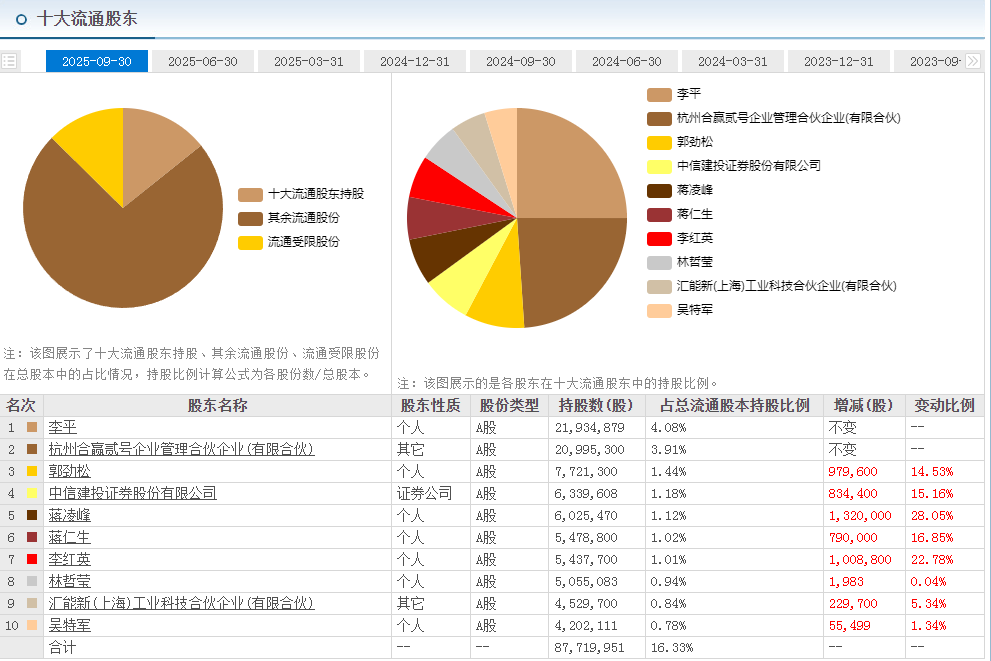Click legend swatch for 吴特军
The width and height of the screenshot is (991, 661).
point(659,311)
